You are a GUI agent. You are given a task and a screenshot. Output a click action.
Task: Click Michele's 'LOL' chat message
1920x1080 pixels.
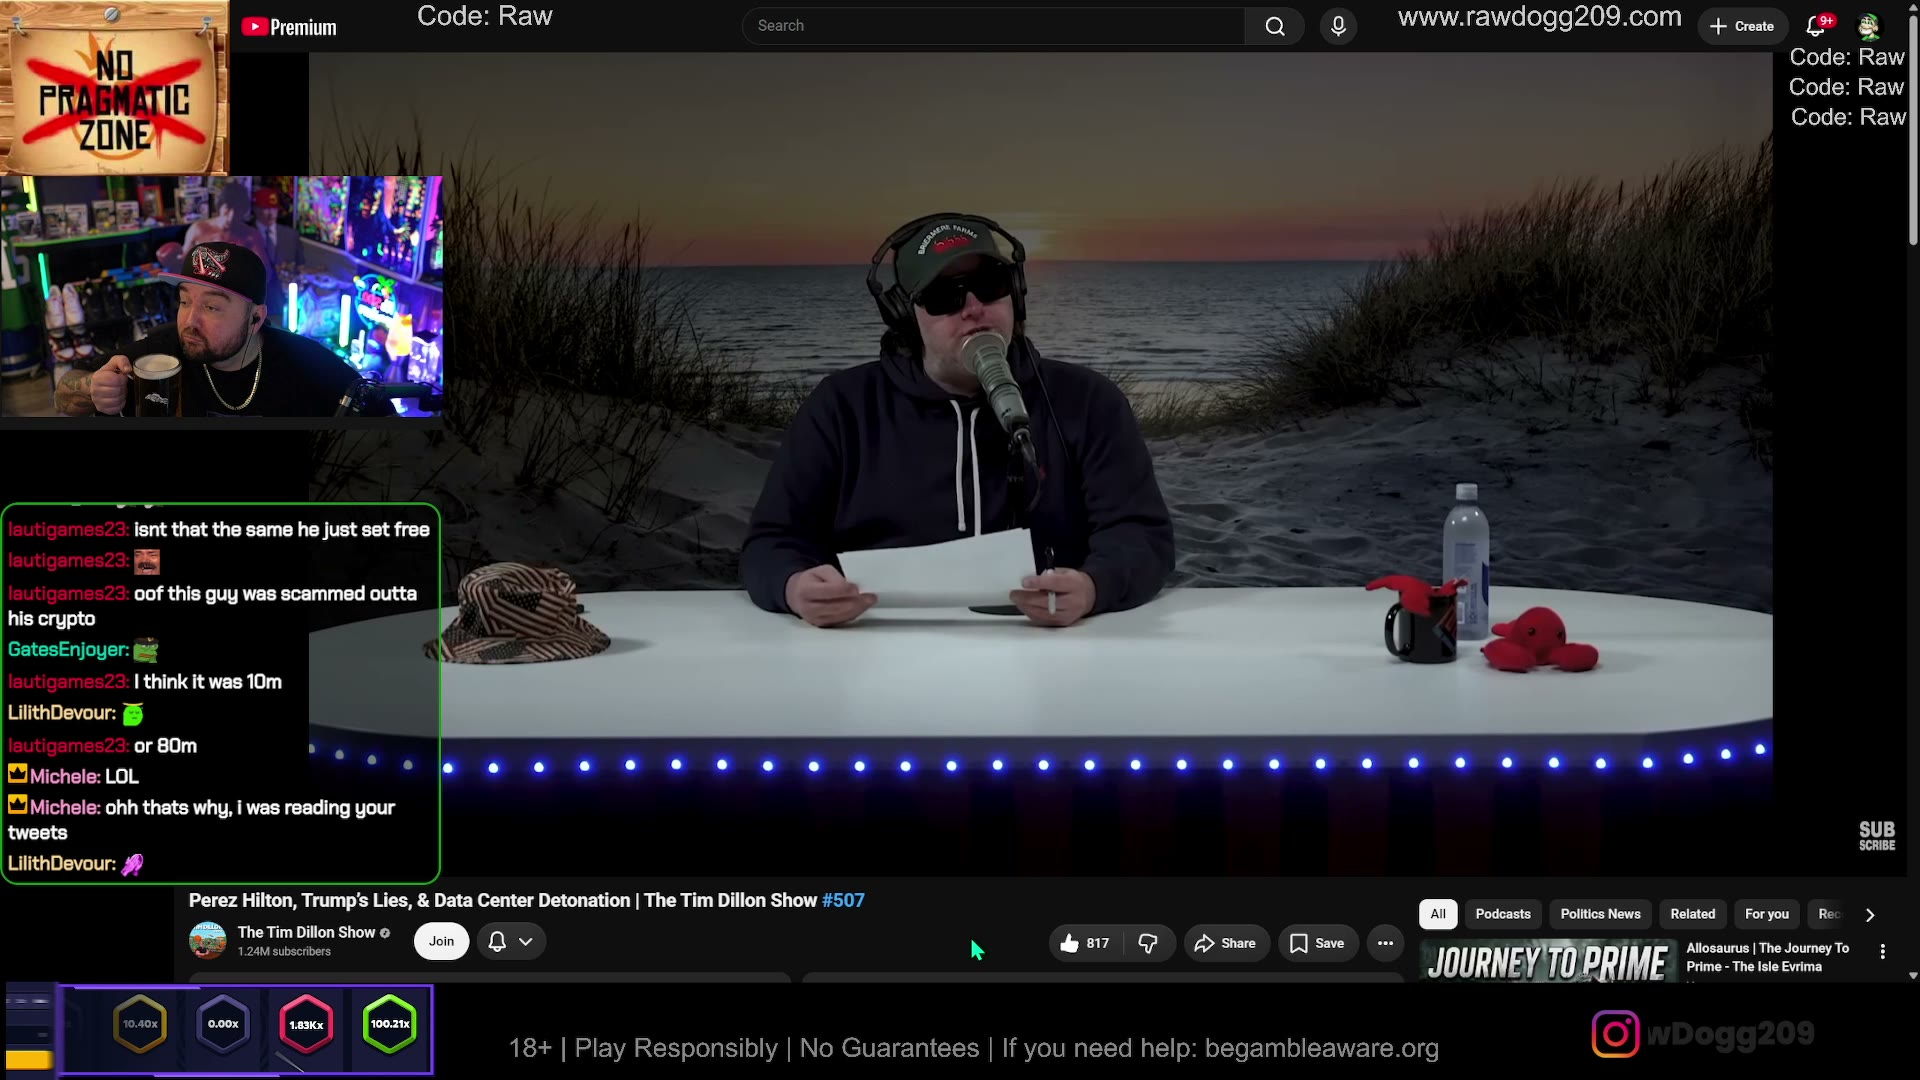click(122, 777)
